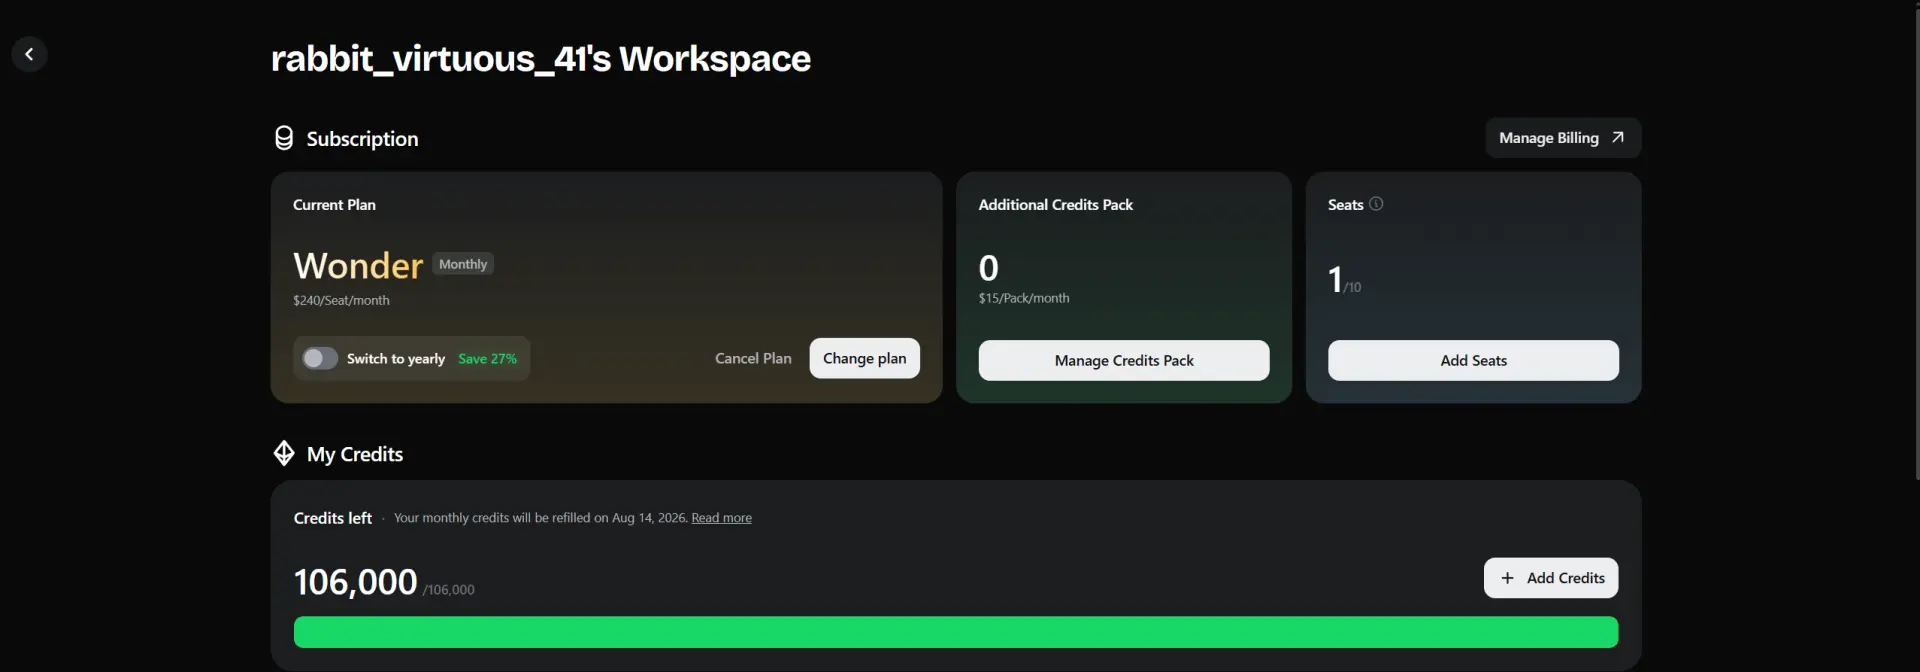The image size is (1920, 672).
Task: Click the green credits progress bar
Action: click(956, 632)
